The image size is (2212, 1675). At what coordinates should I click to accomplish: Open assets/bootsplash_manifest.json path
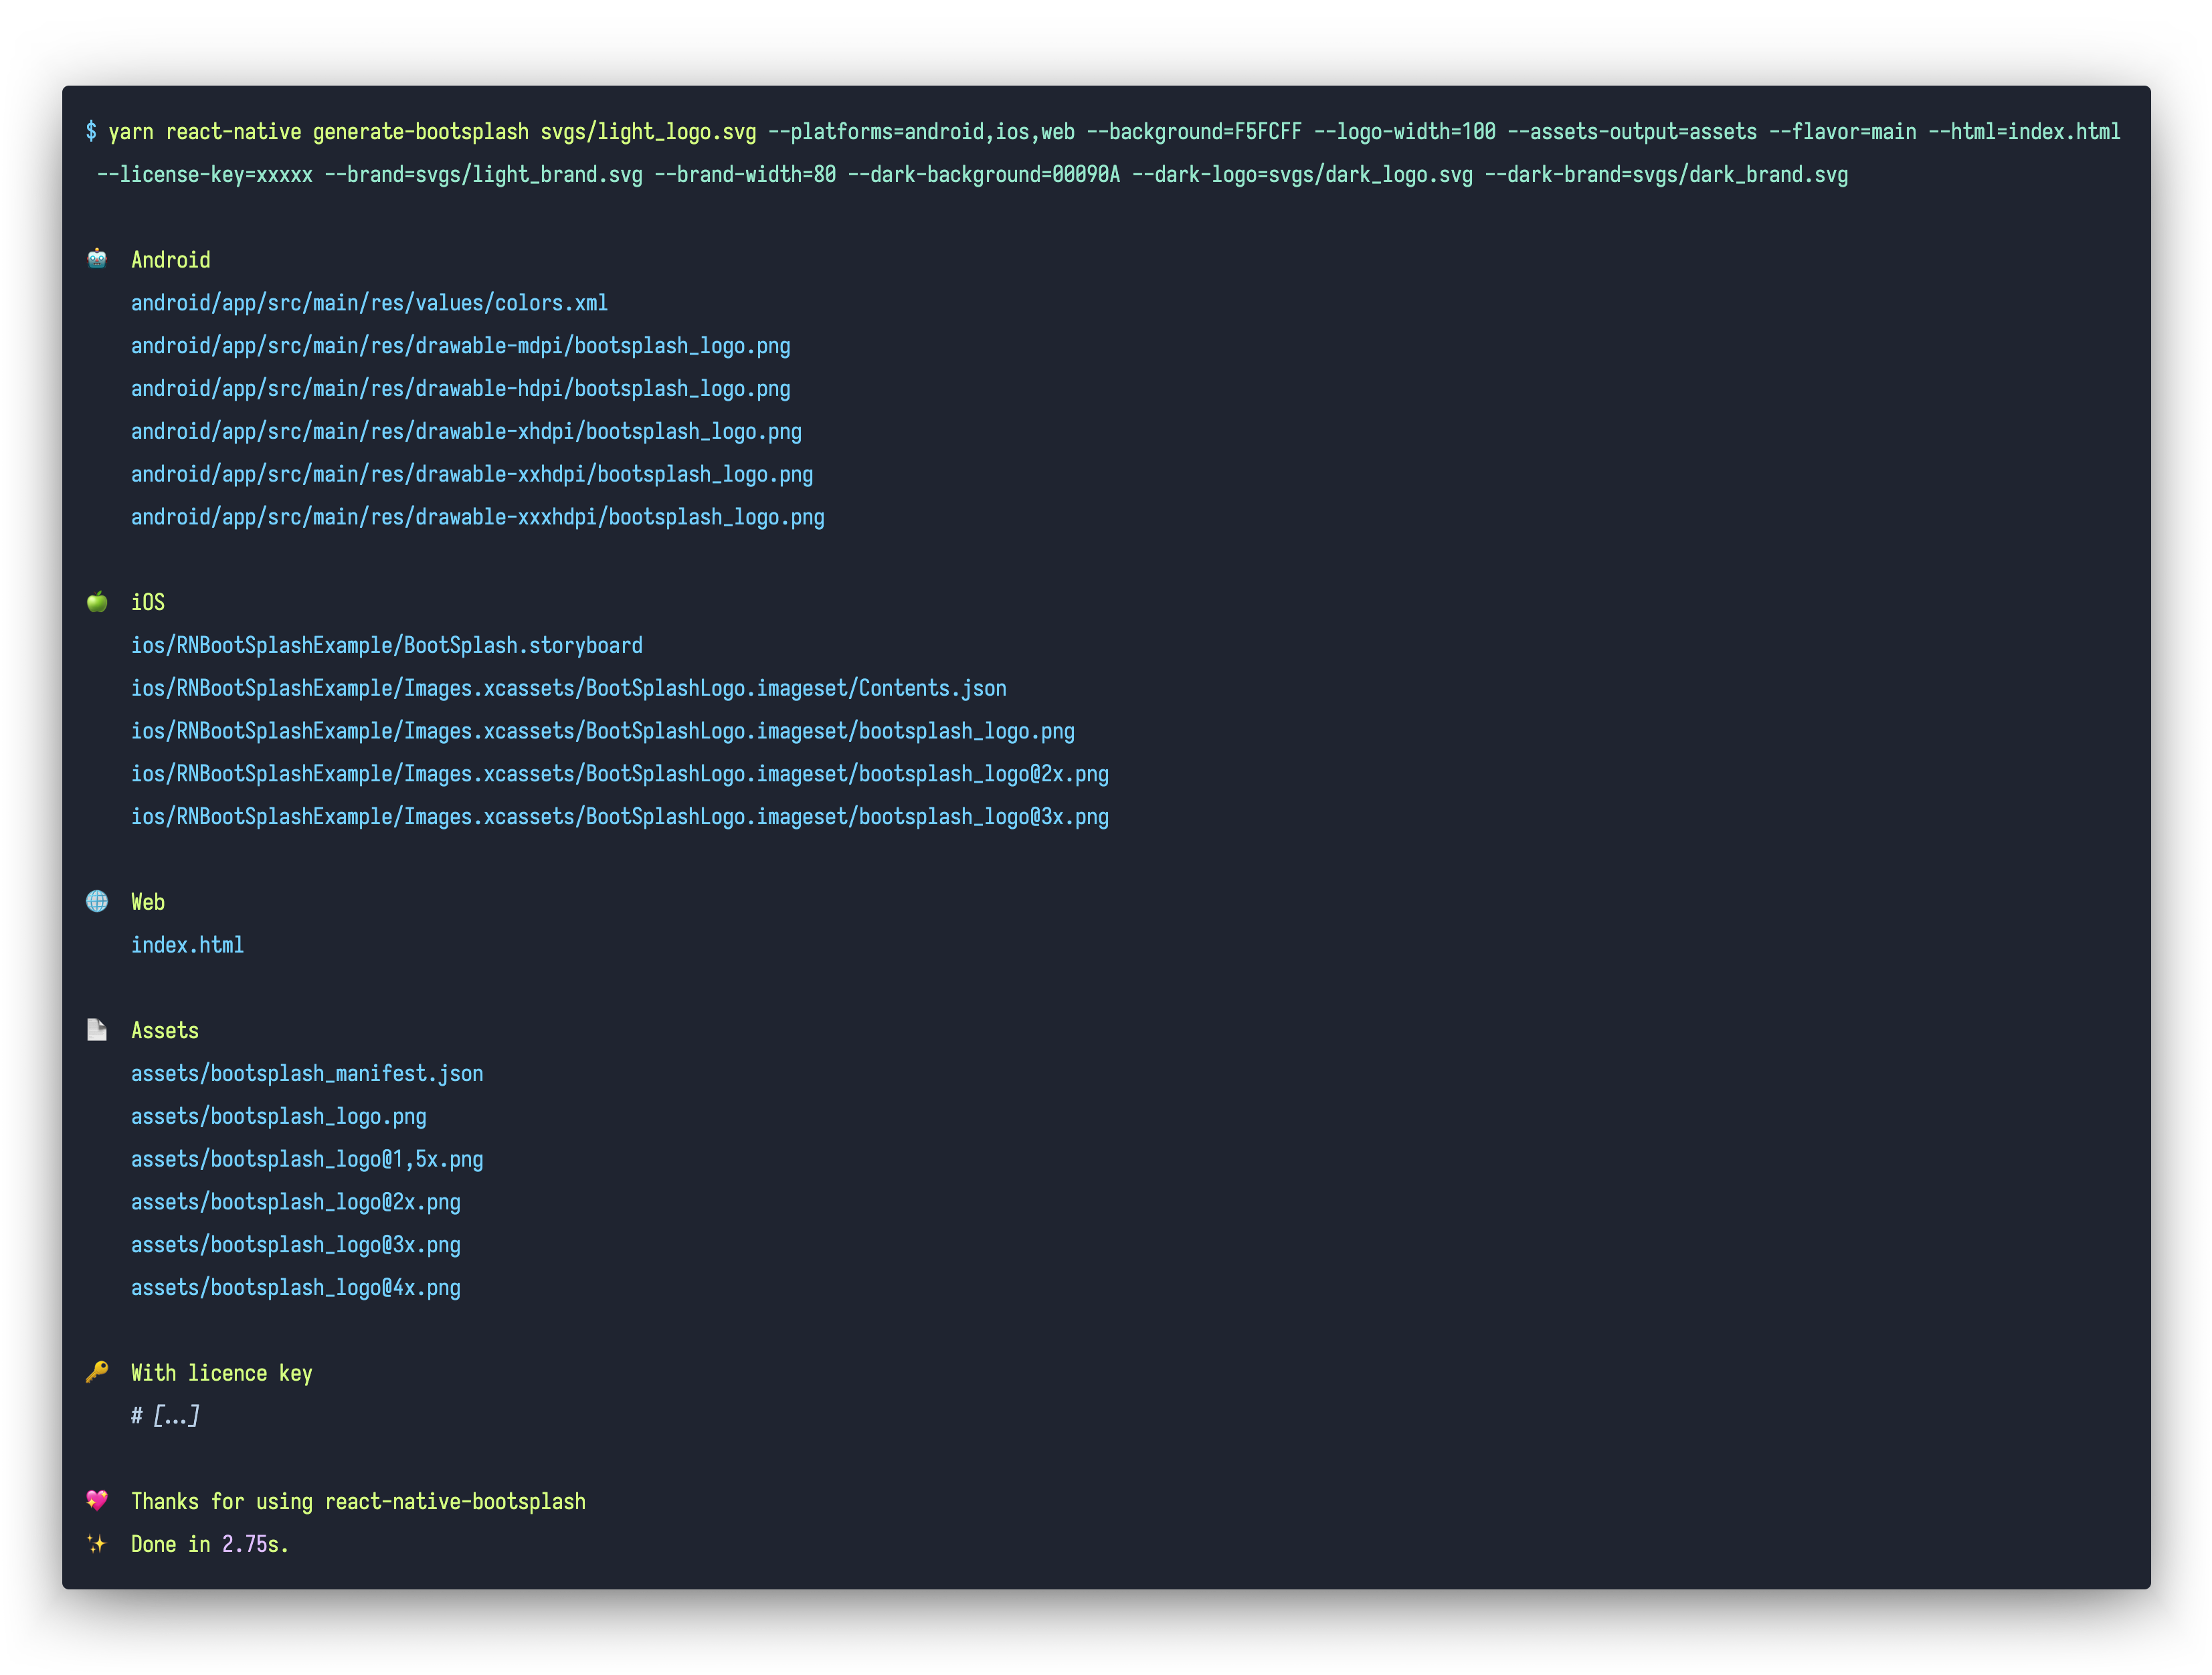tap(306, 1073)
